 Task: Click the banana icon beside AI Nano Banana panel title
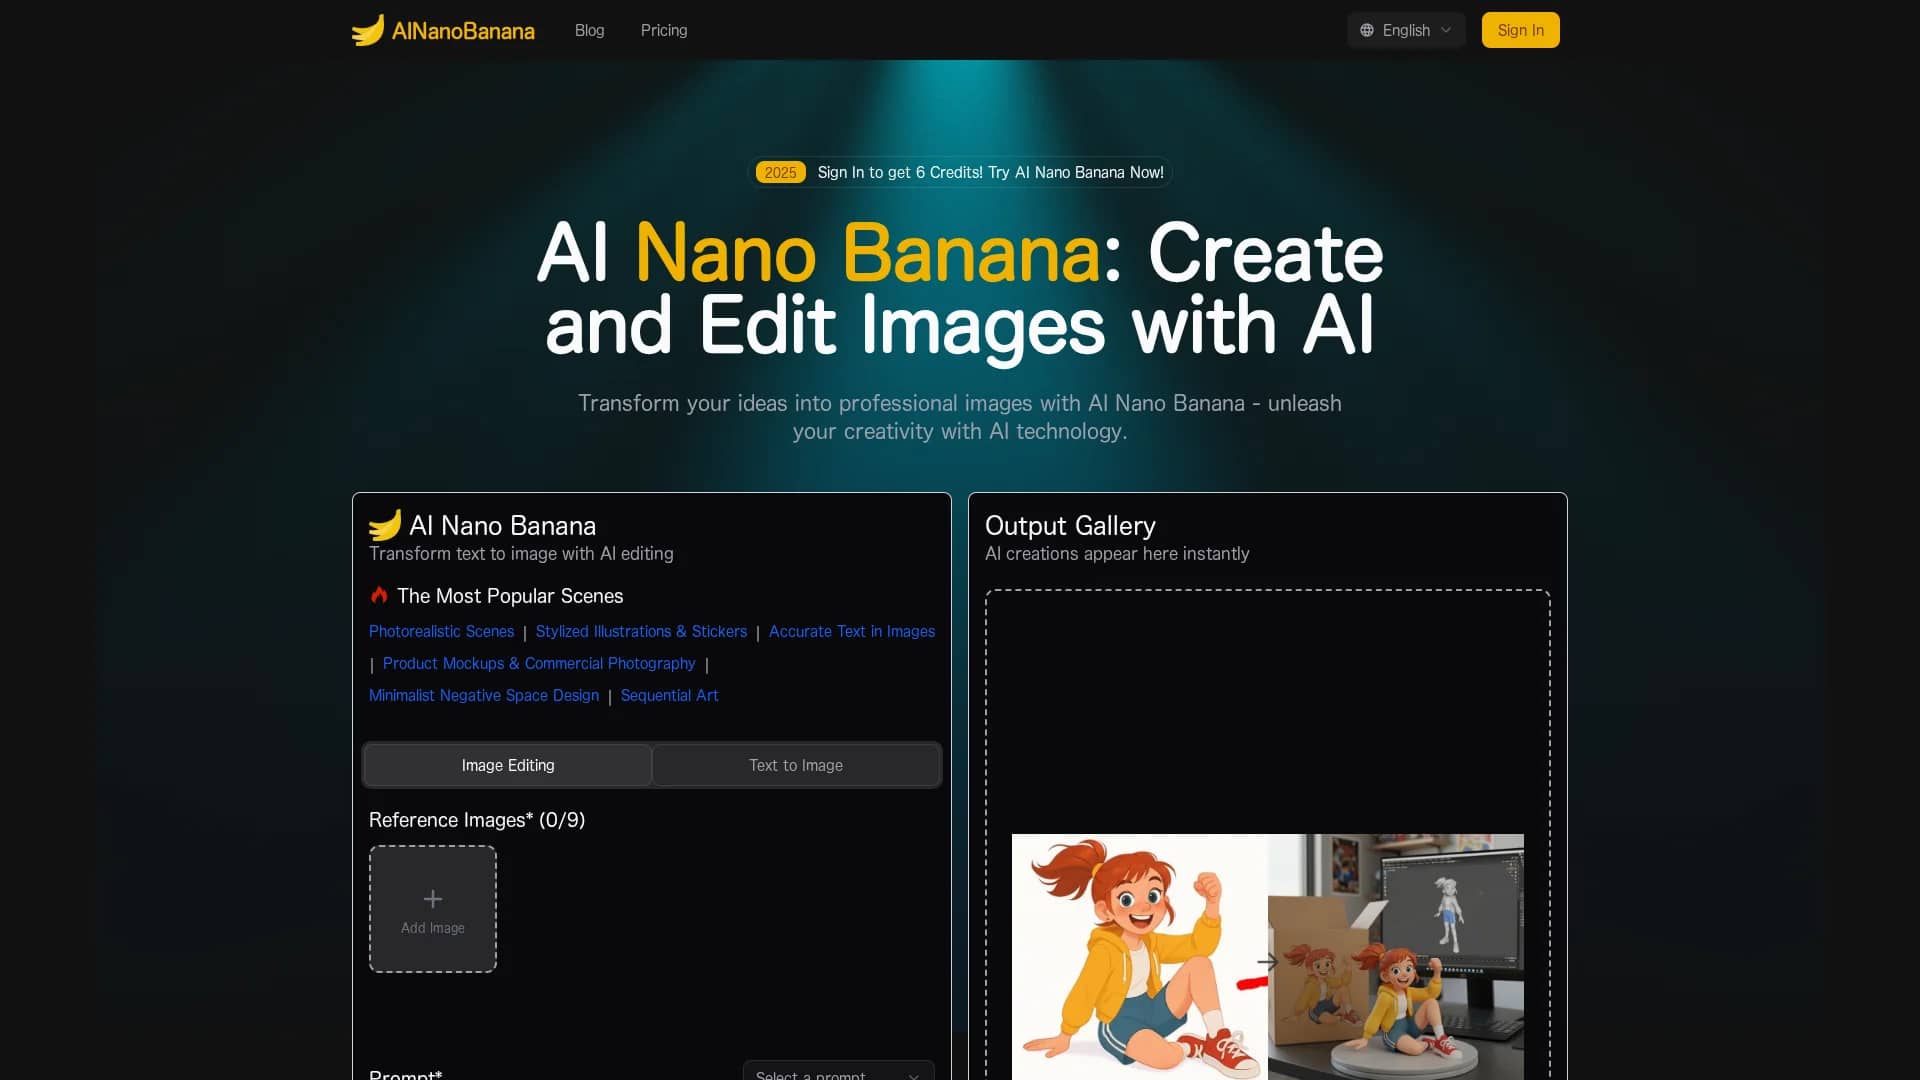(x=385, y=525)
